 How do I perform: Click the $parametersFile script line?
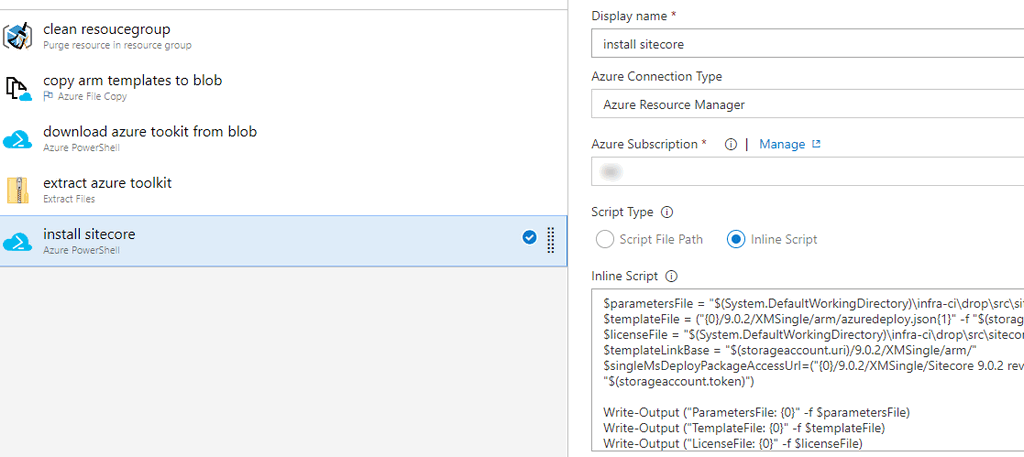point(813,303)
